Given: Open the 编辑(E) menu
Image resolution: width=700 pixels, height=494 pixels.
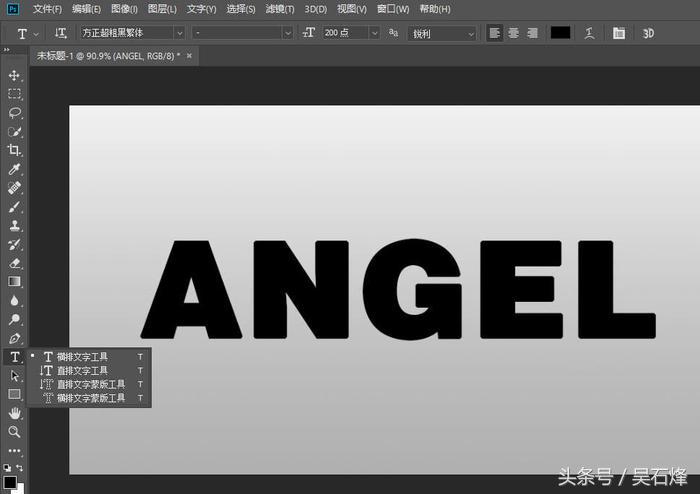Looking at the screenshot, I should (x=86, y=8).
